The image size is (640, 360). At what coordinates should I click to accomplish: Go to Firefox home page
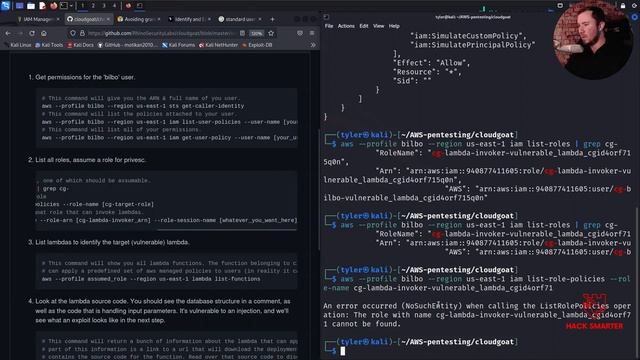[44, 33]
